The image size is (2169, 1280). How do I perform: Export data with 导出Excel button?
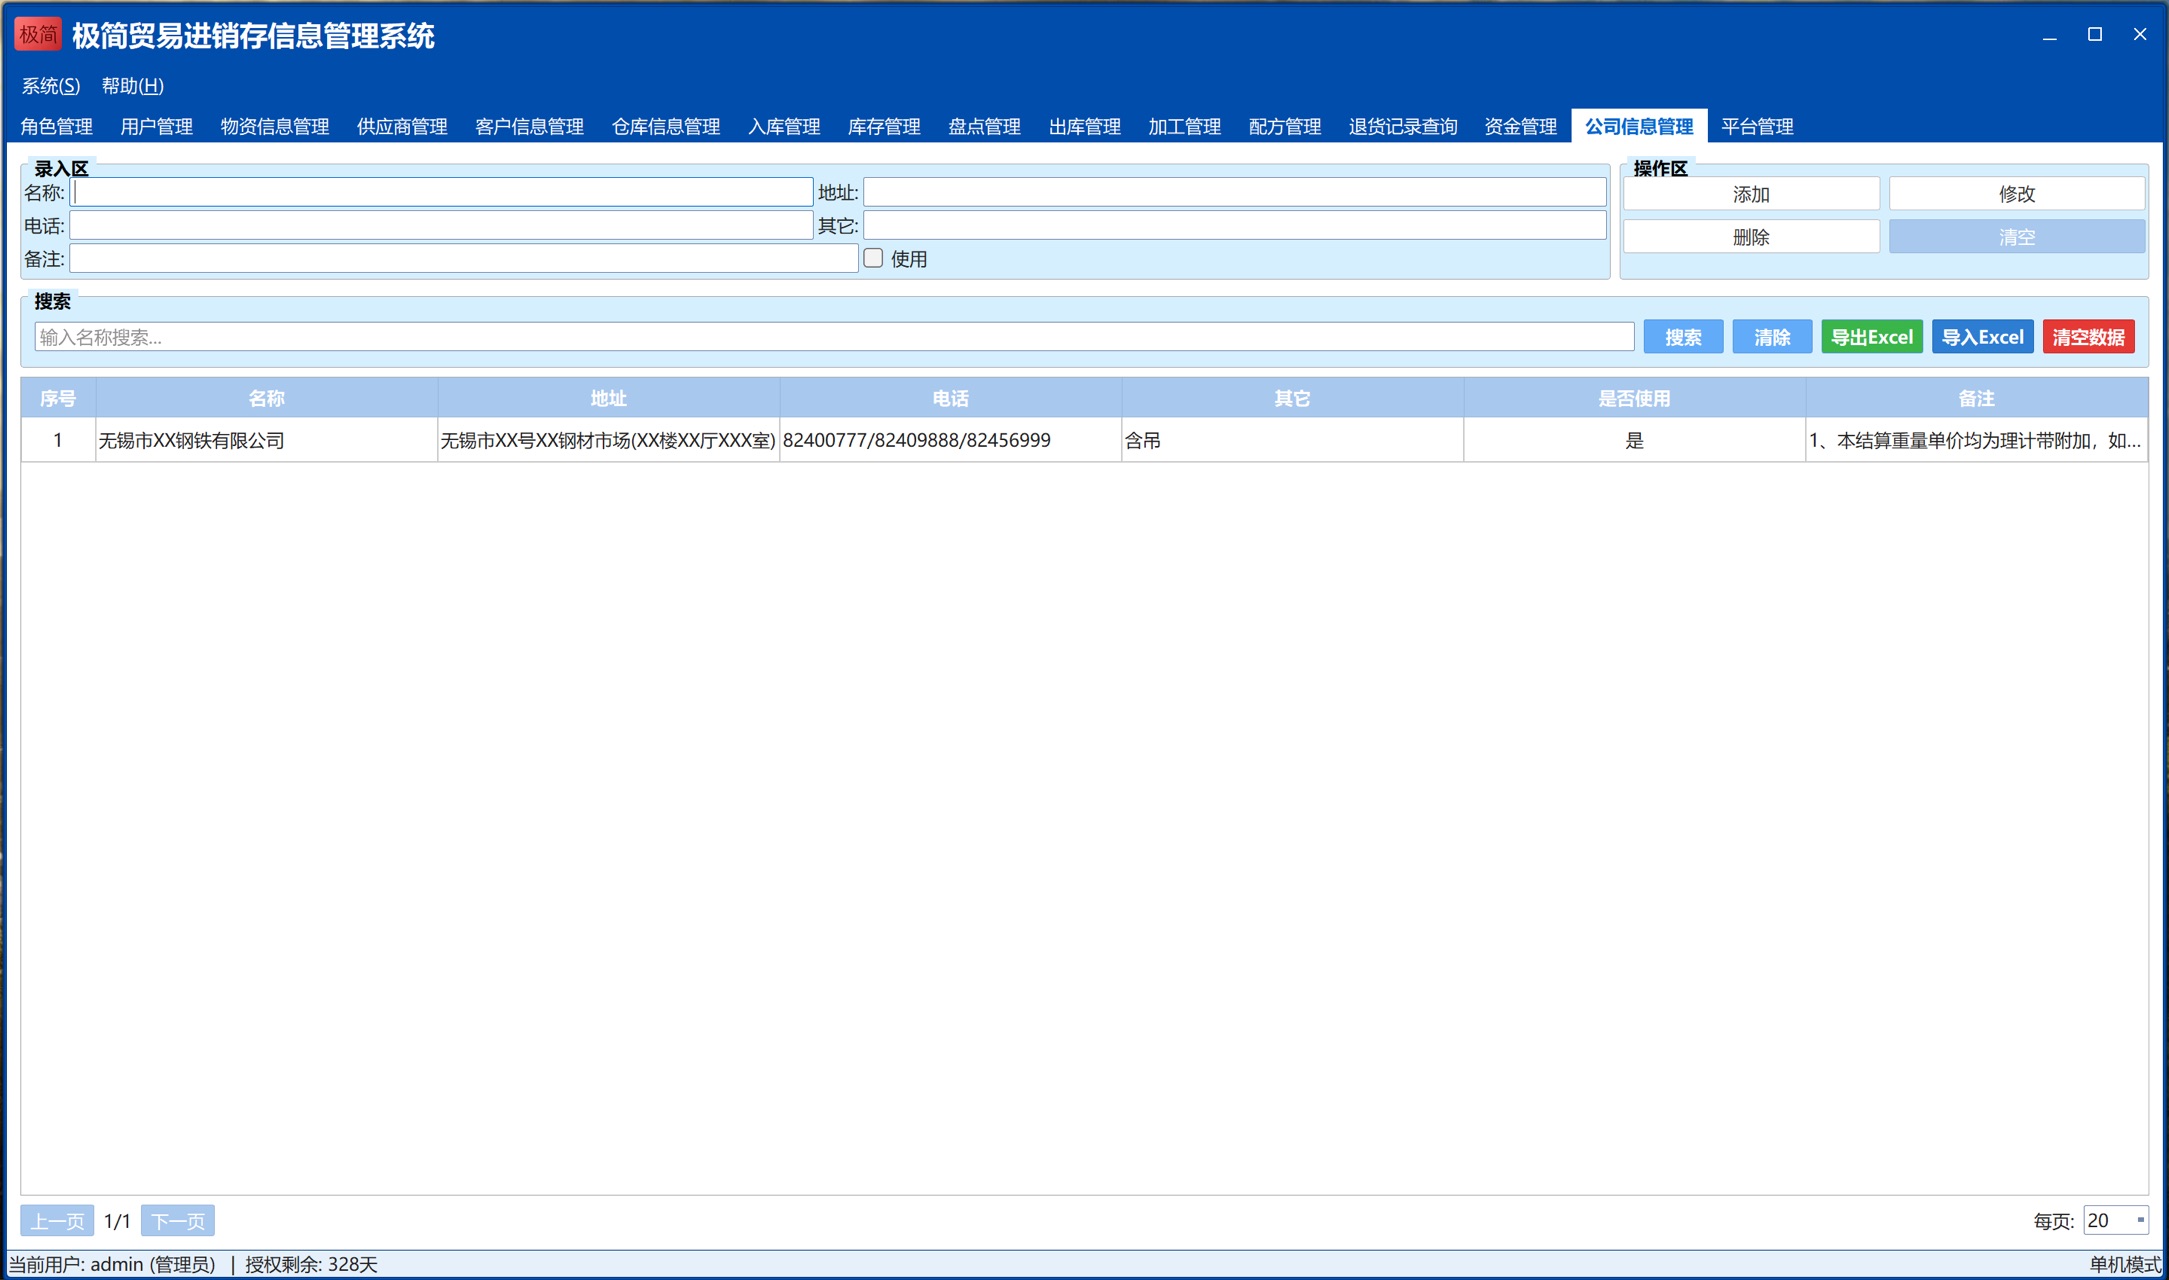click(1872, 337)
